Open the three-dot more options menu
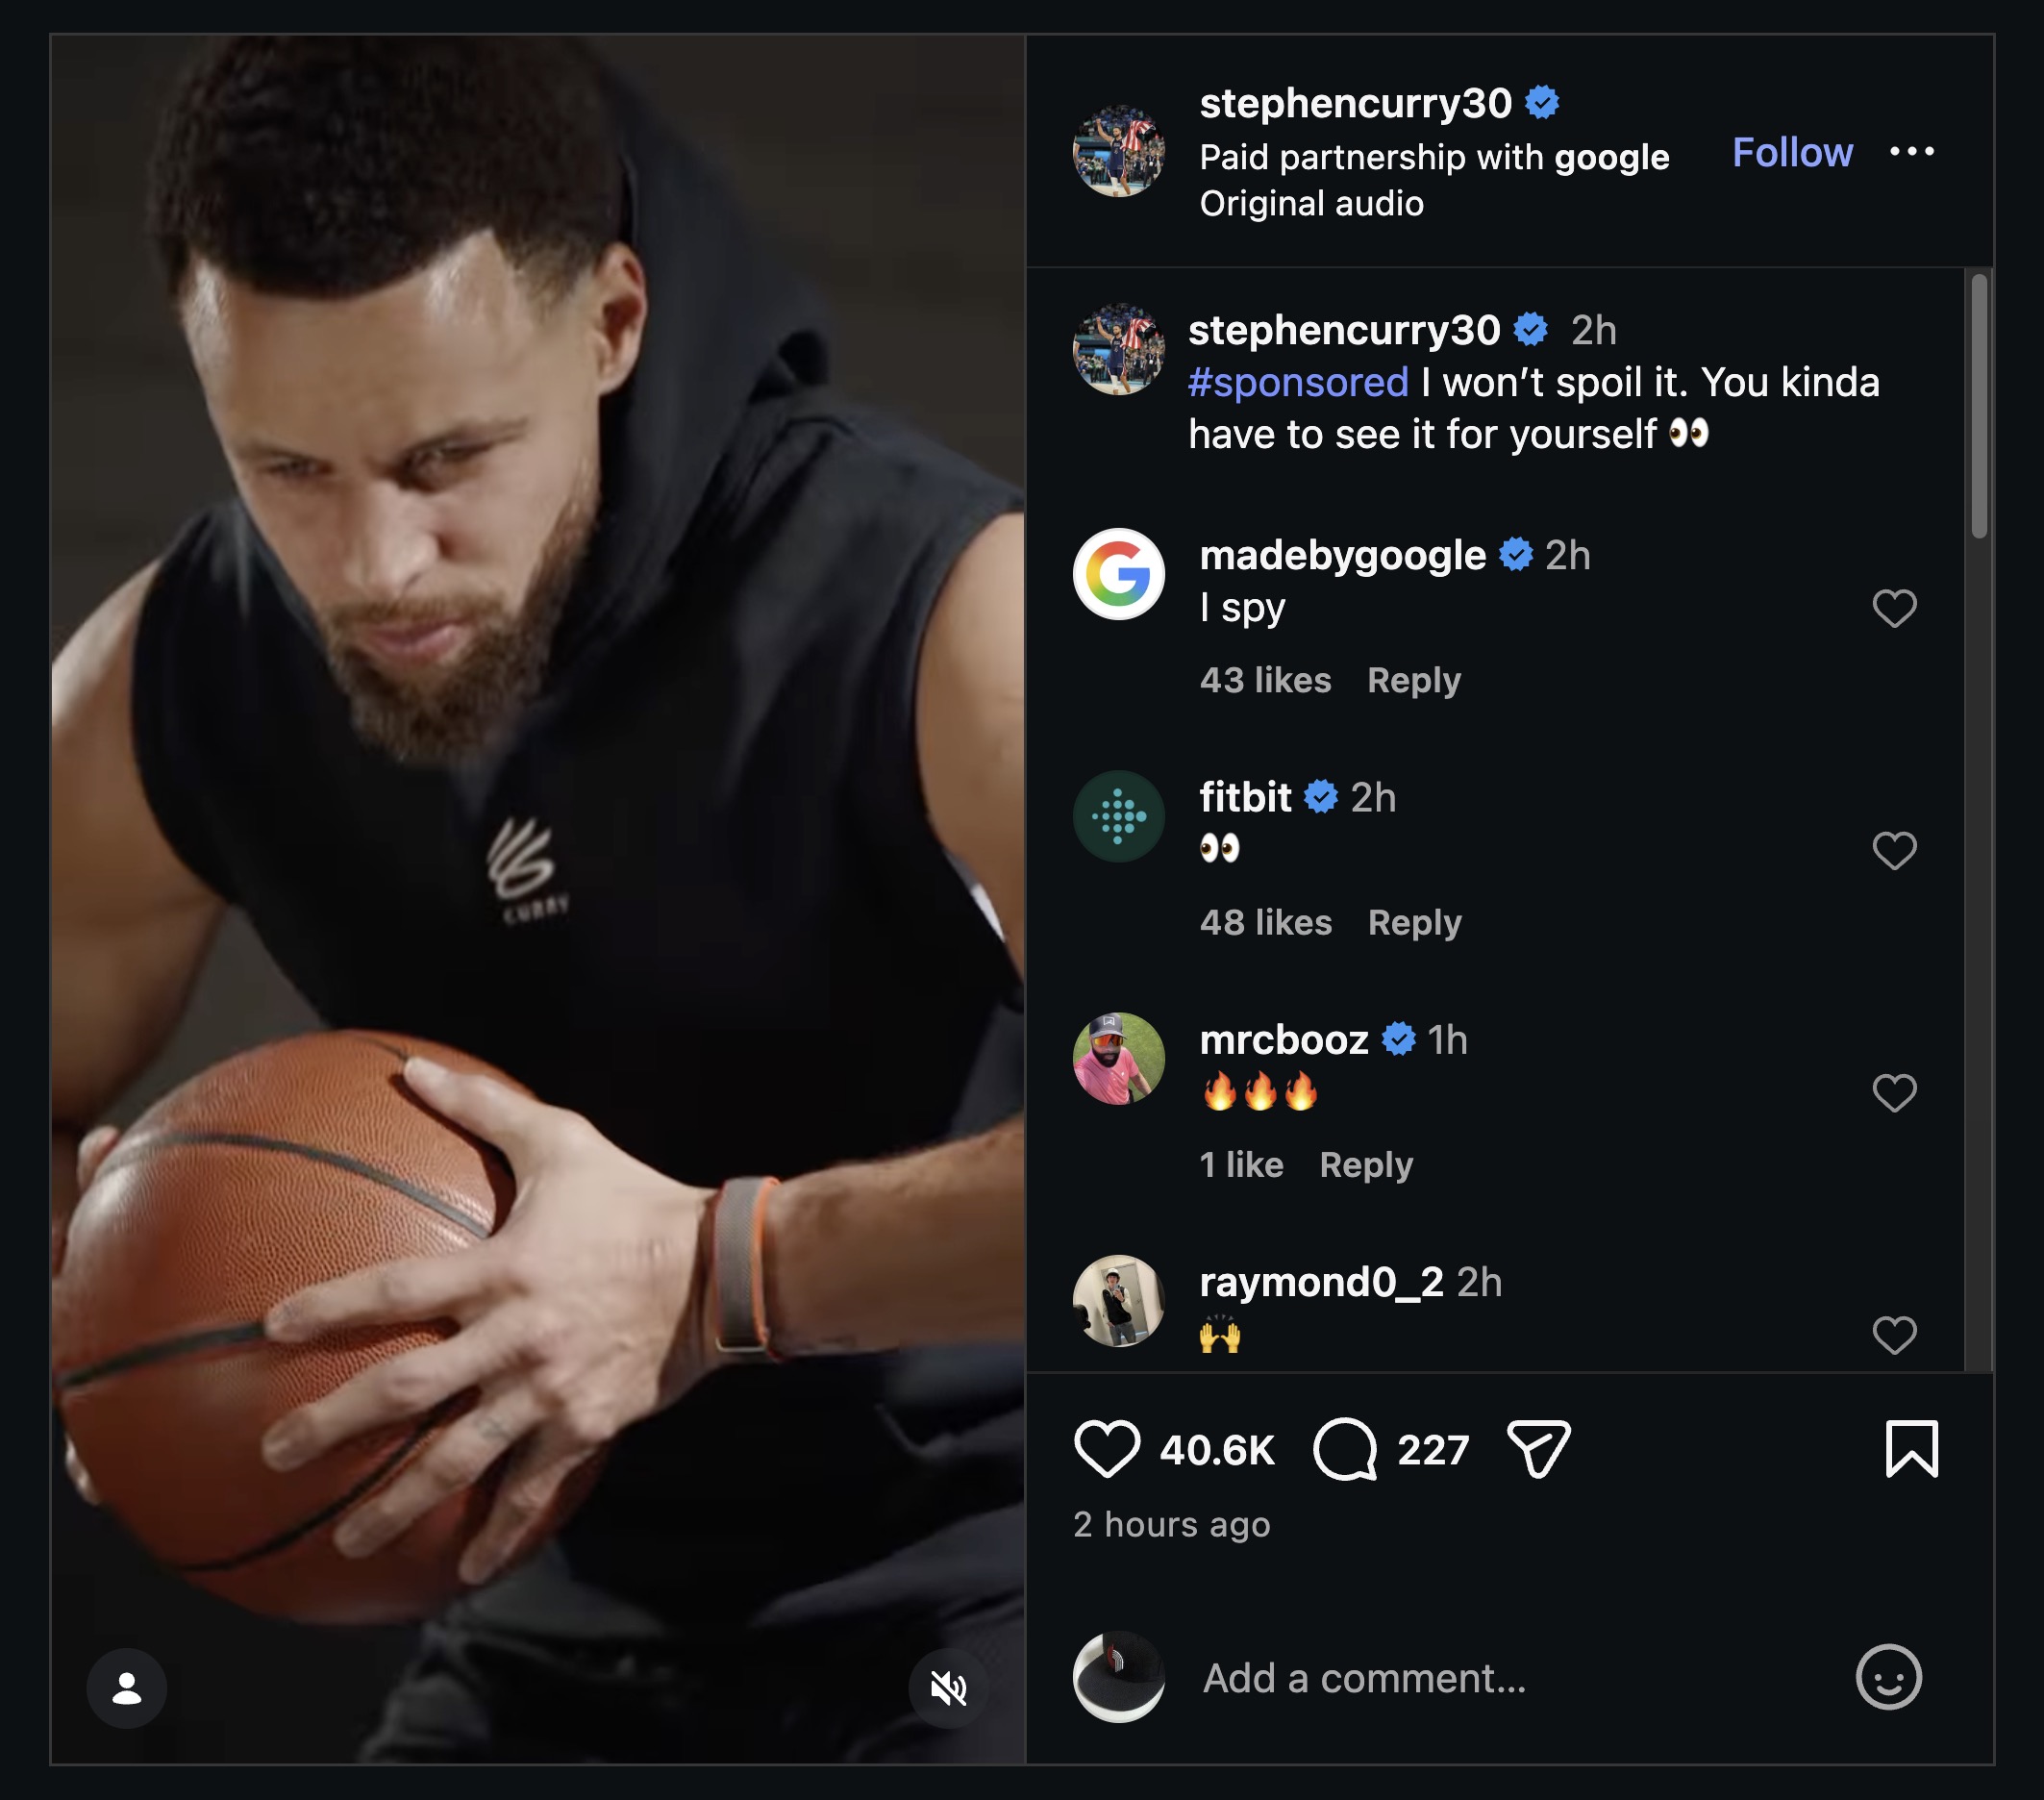The width and height of the screenshot is (2044, 1800). (x=1911, y=152)
